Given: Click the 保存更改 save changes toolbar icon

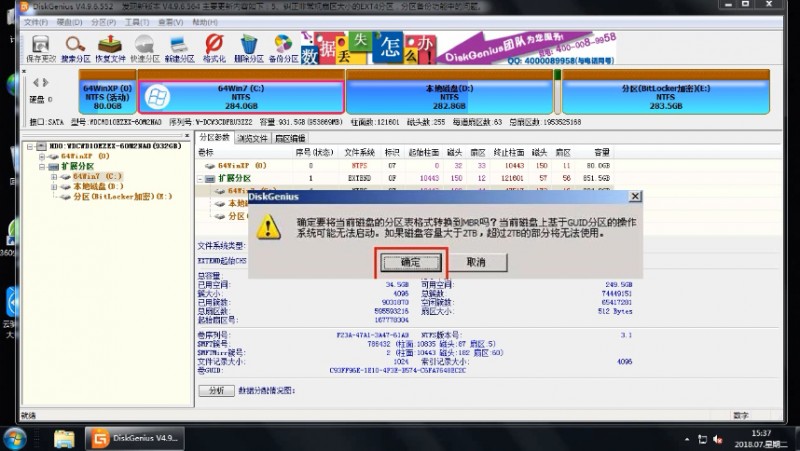Looking at the screenshot, I should [x=41, y=49].
